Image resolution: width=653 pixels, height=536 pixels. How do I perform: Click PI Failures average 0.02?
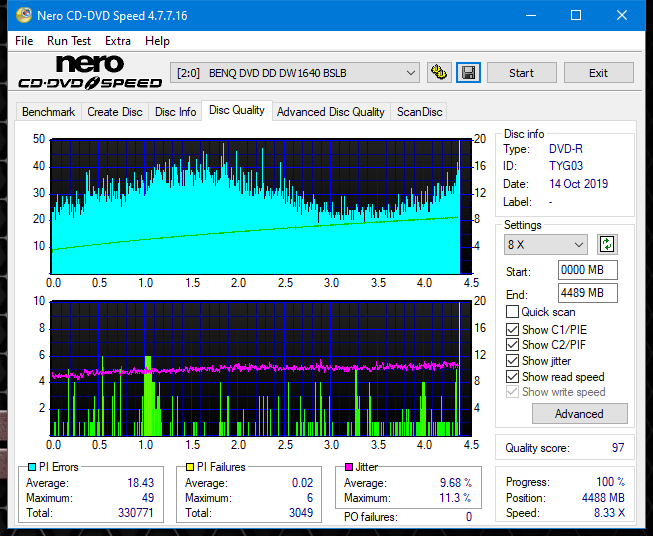click(x=302, y=483)
